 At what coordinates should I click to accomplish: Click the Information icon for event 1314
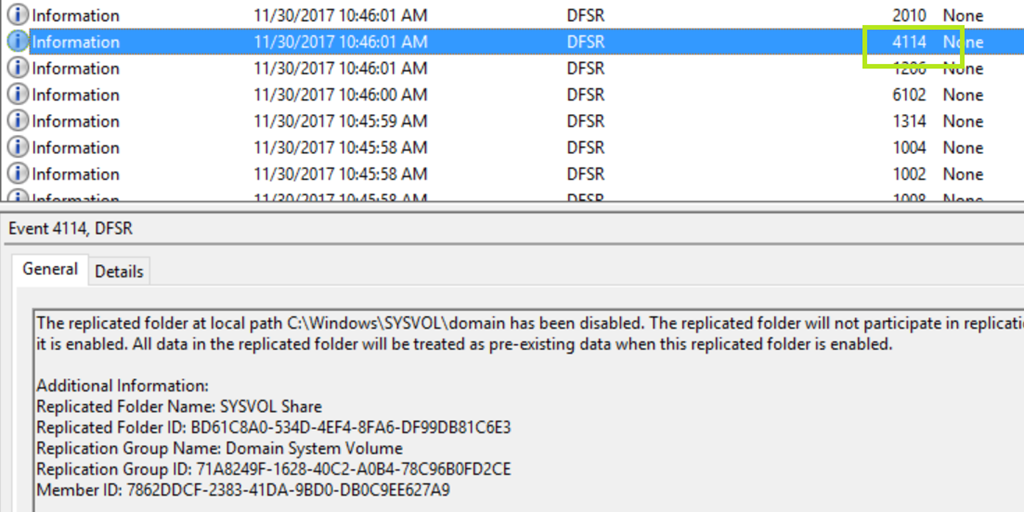(18, 121)
